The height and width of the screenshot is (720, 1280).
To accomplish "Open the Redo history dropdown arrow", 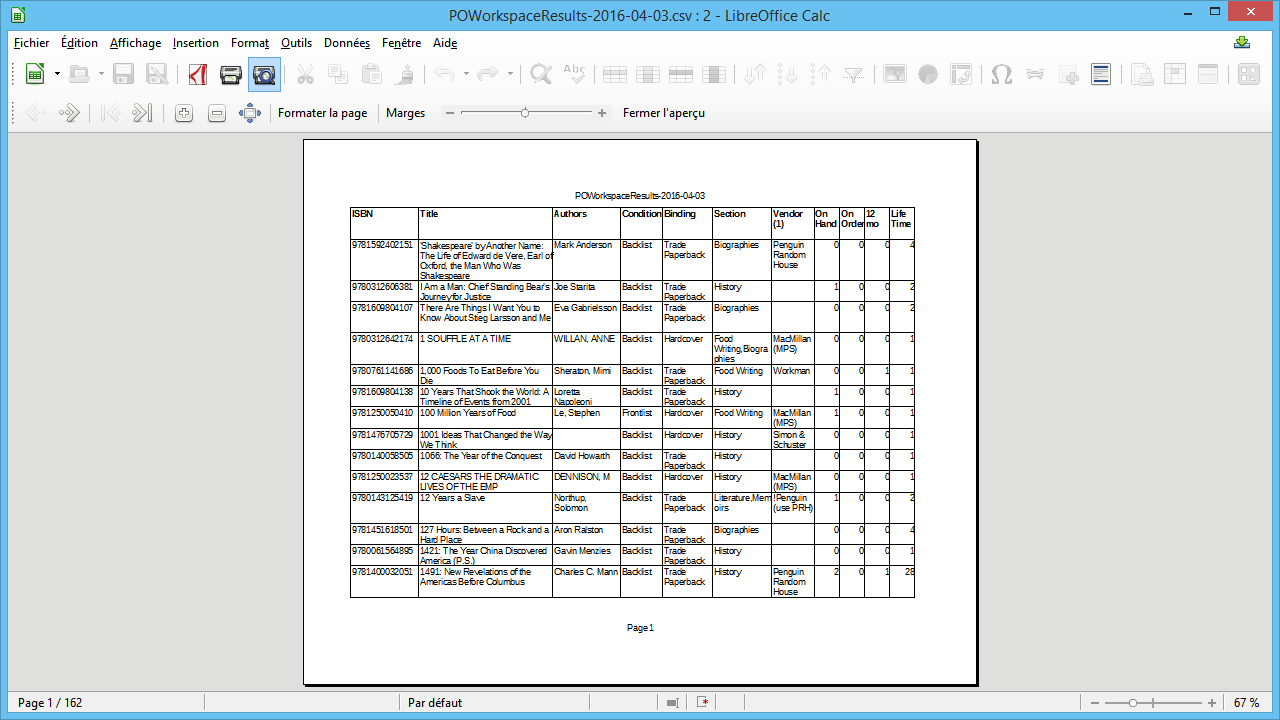I will (x=510, y=74).
